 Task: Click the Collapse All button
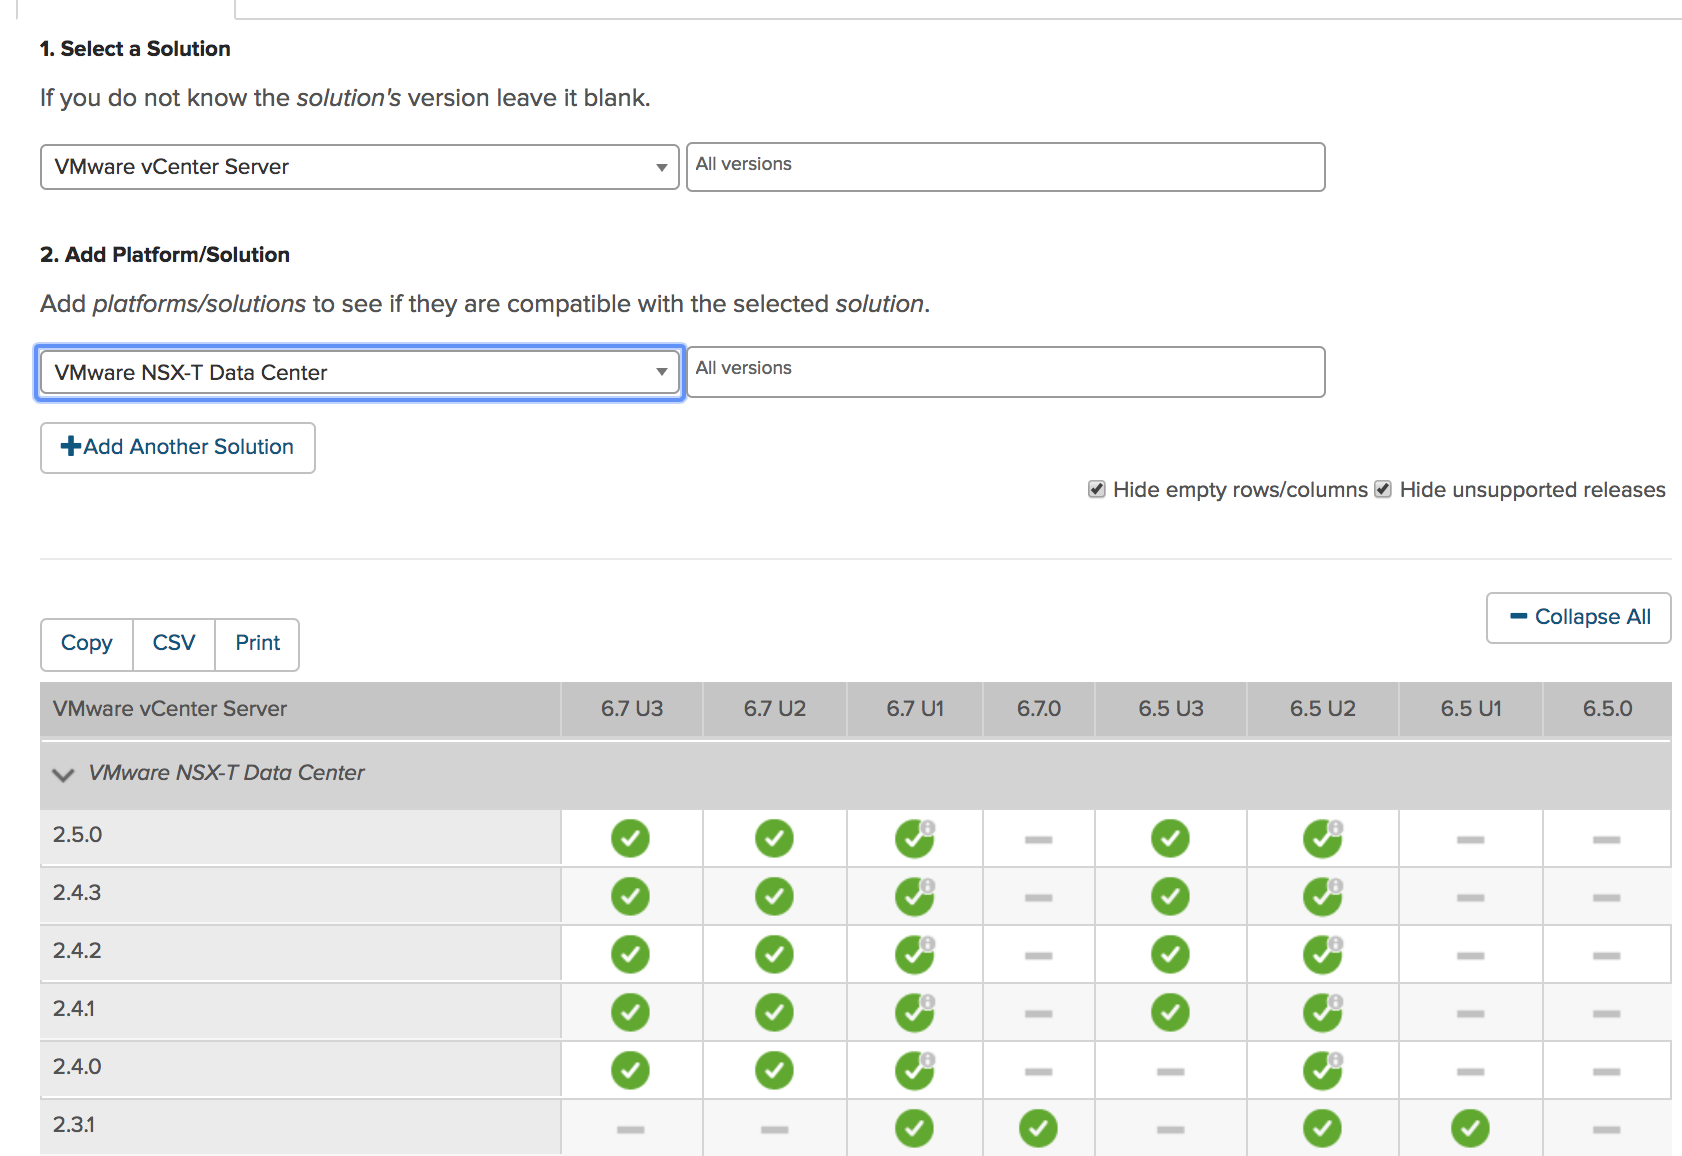tap(1579, 617)
